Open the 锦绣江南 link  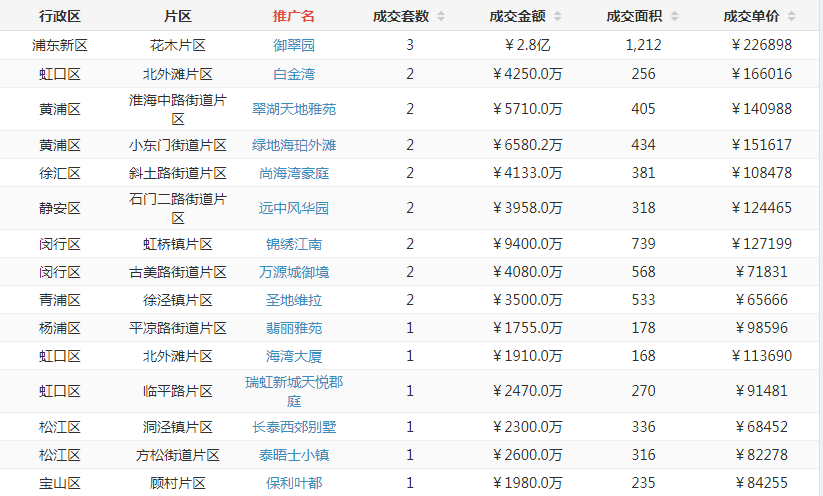tap(293, 244)
